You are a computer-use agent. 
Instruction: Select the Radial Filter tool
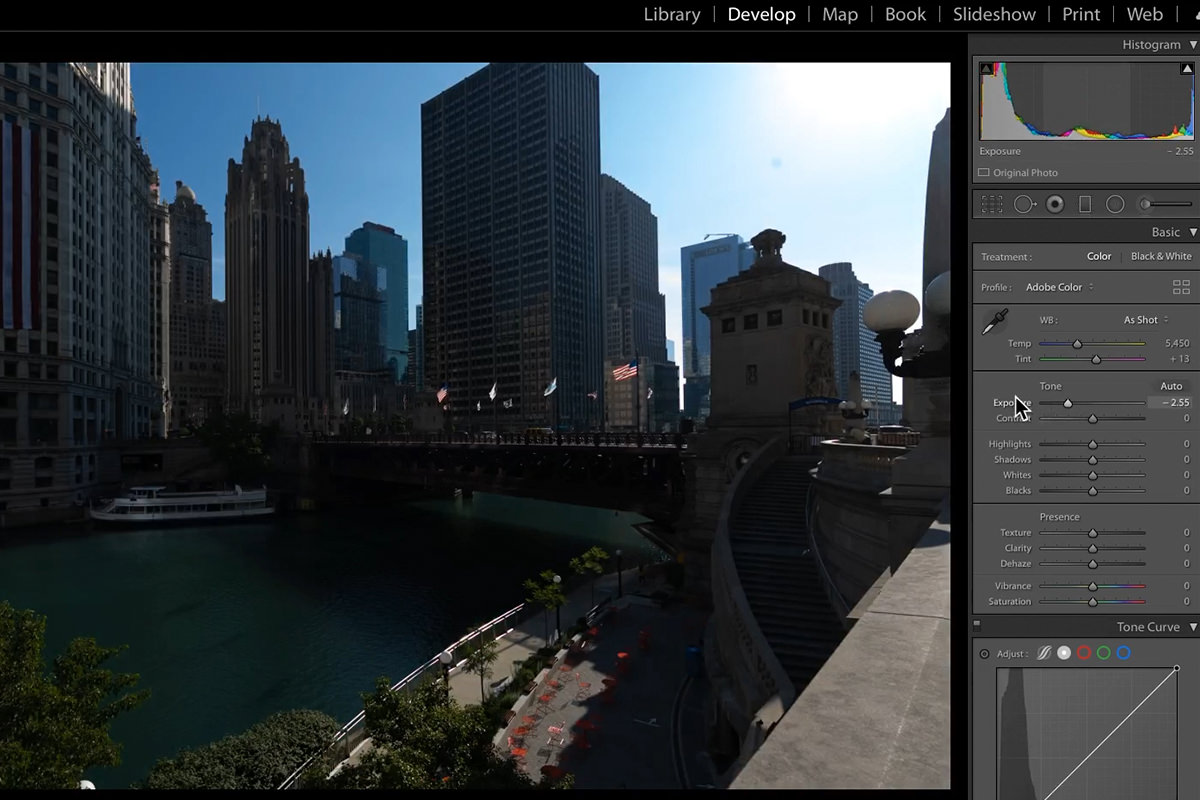[1114, 204]
